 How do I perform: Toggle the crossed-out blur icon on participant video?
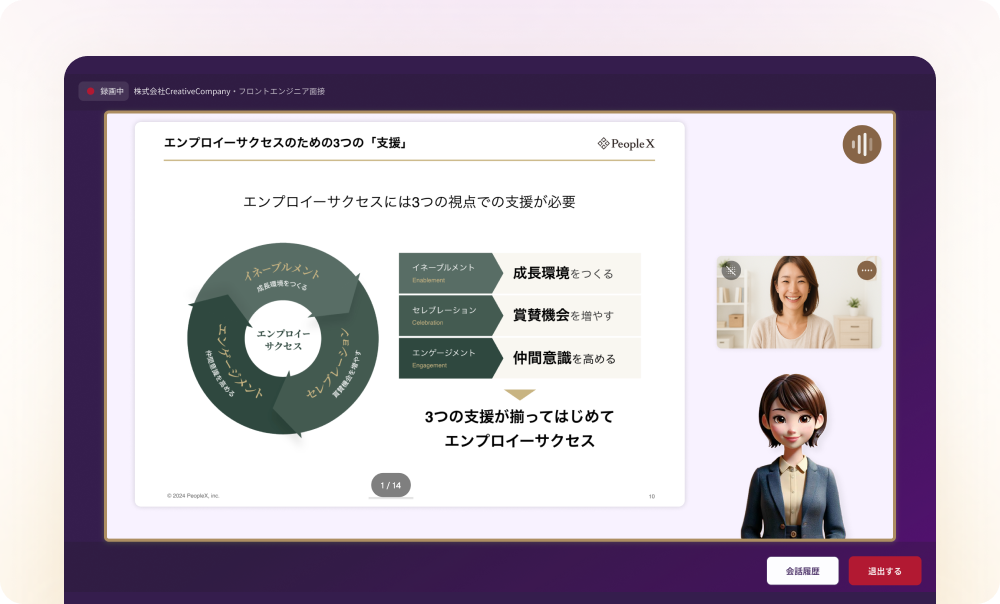pyautogui.click(x=731, y=270)
